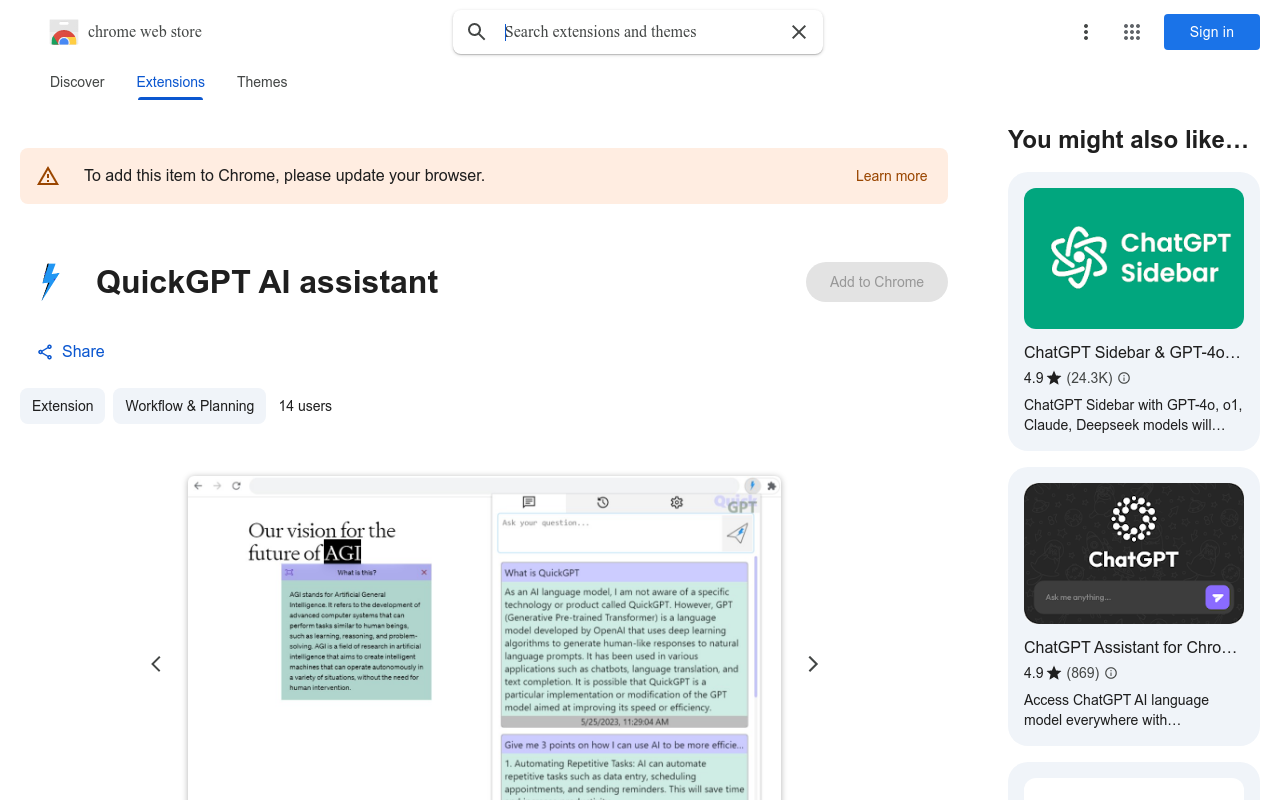This screenshot has width=1280, height=800.
Task: Clear the search field with X icon
Action: pyautogui.click(x=799, y=32)
